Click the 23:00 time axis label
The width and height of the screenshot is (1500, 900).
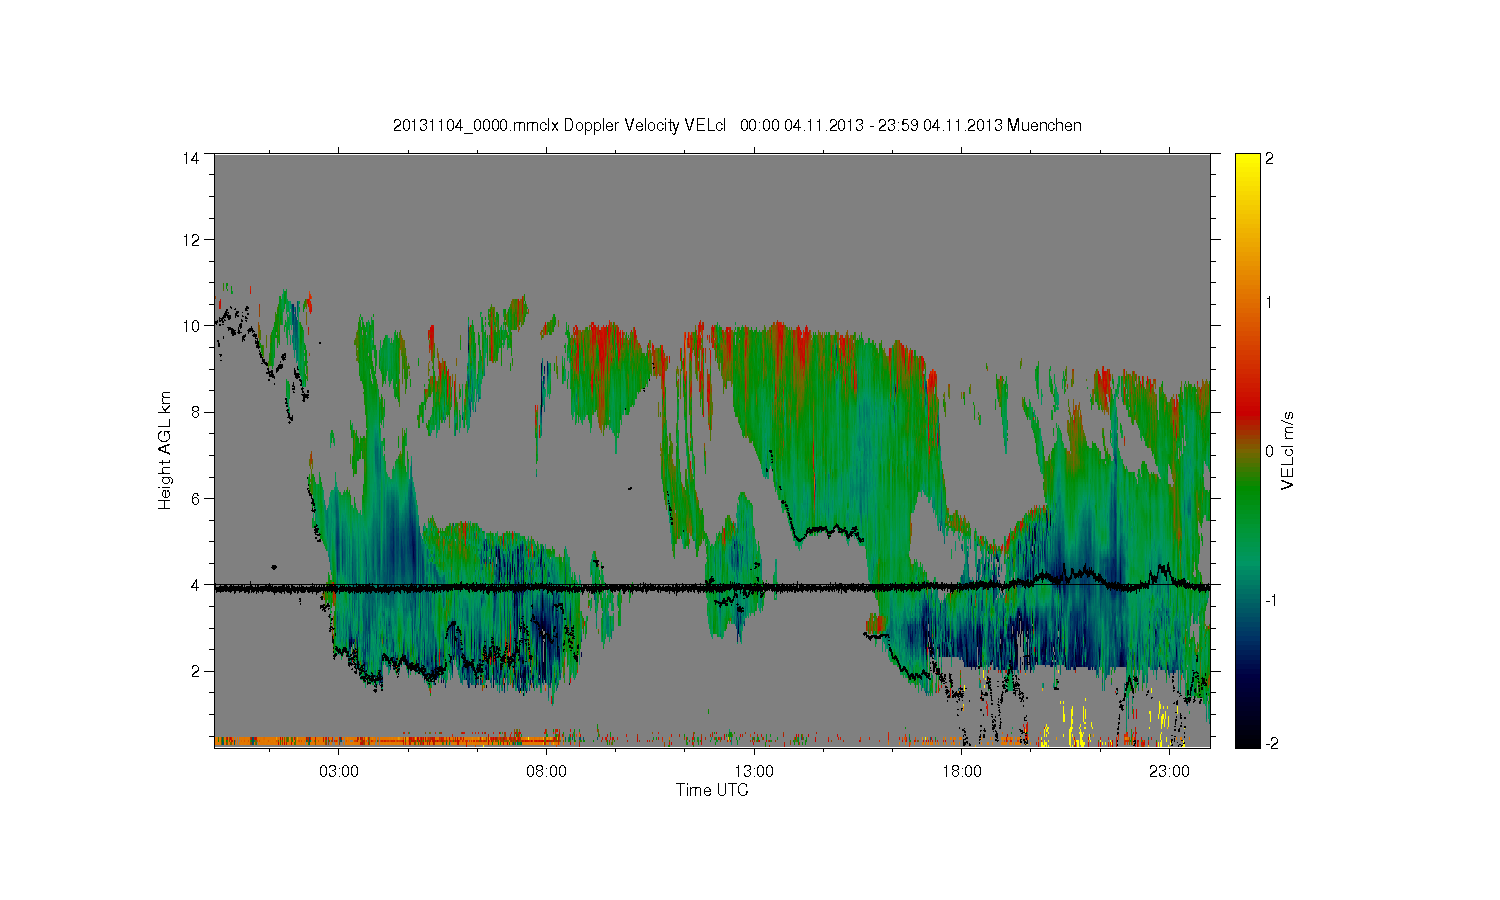[1168, 772]
